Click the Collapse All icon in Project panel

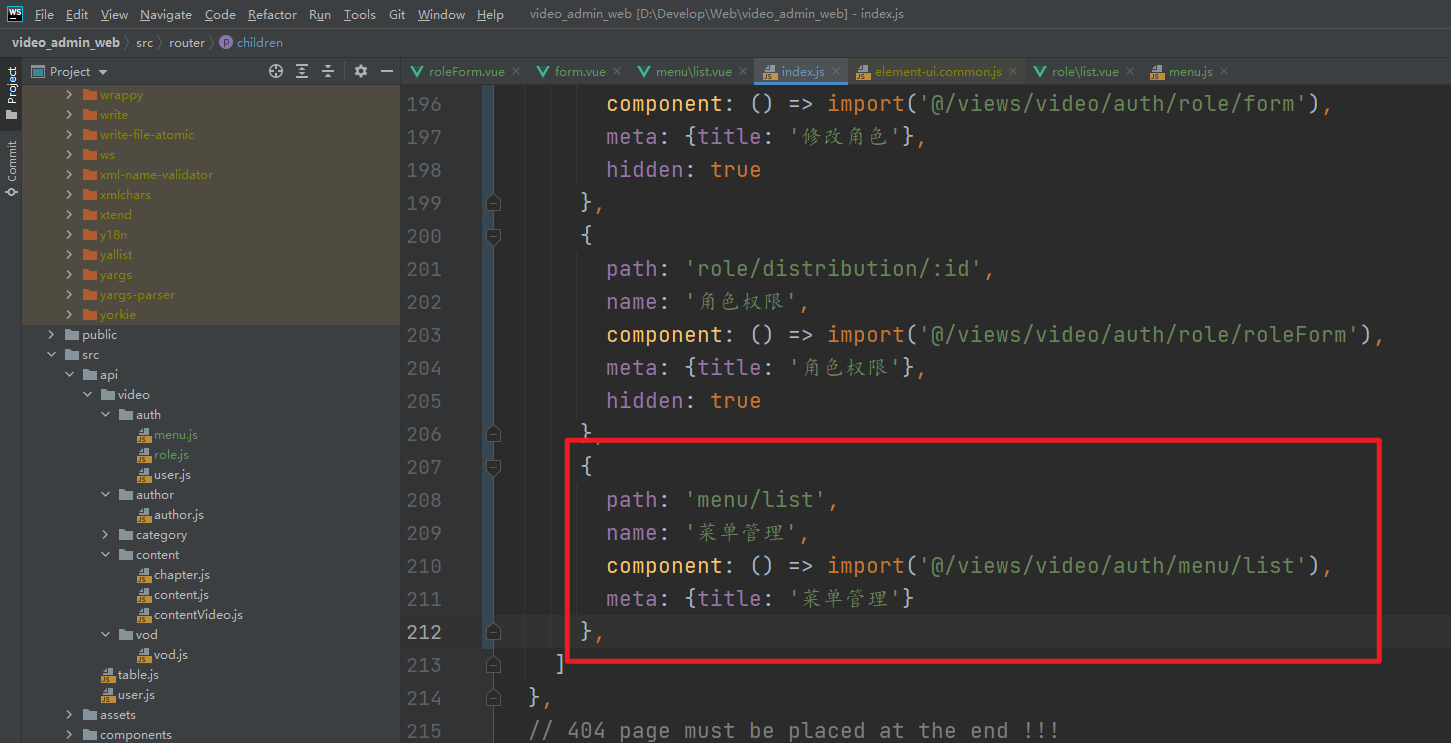coord(328,71)
